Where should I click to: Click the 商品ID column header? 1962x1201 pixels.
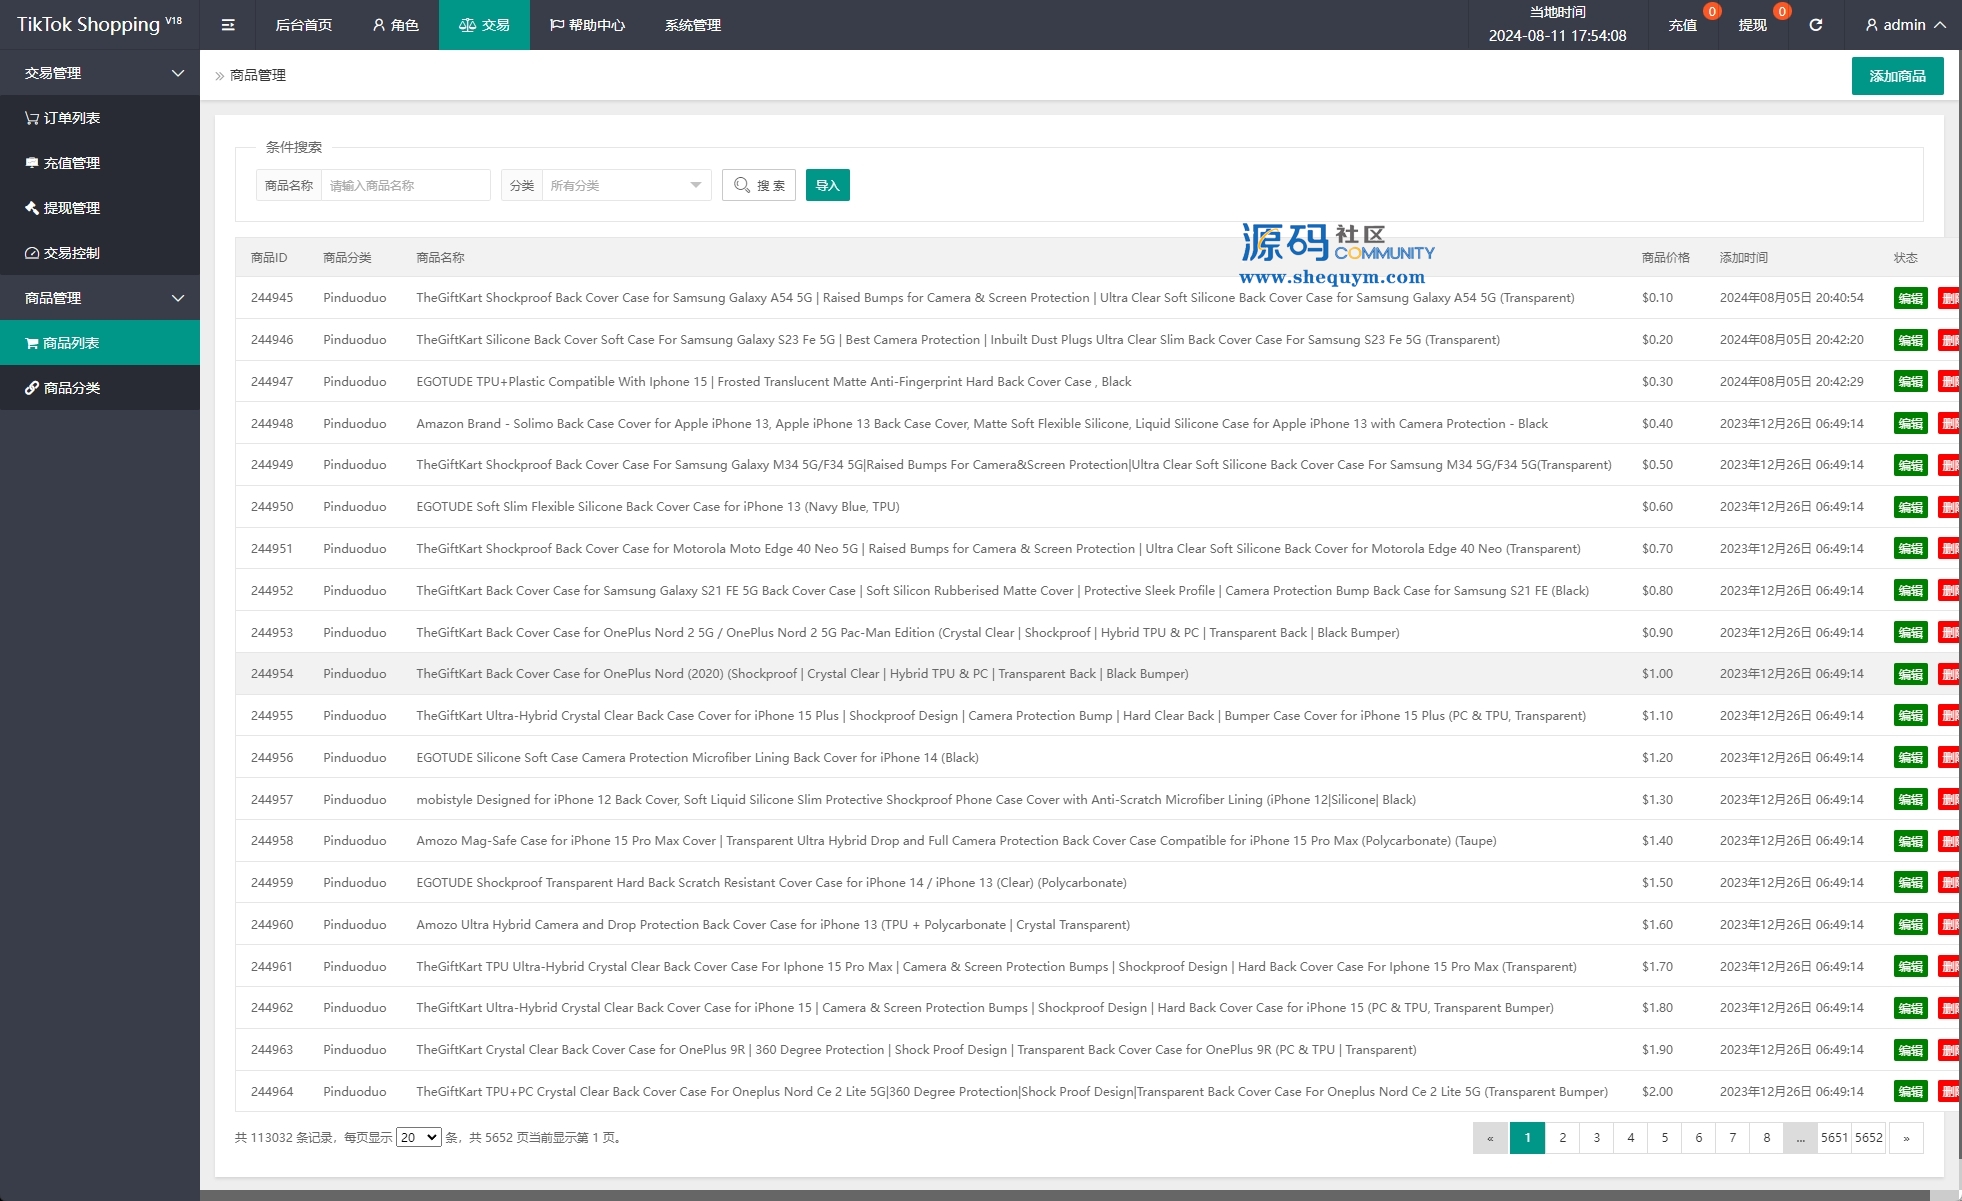tap(269, 258)
